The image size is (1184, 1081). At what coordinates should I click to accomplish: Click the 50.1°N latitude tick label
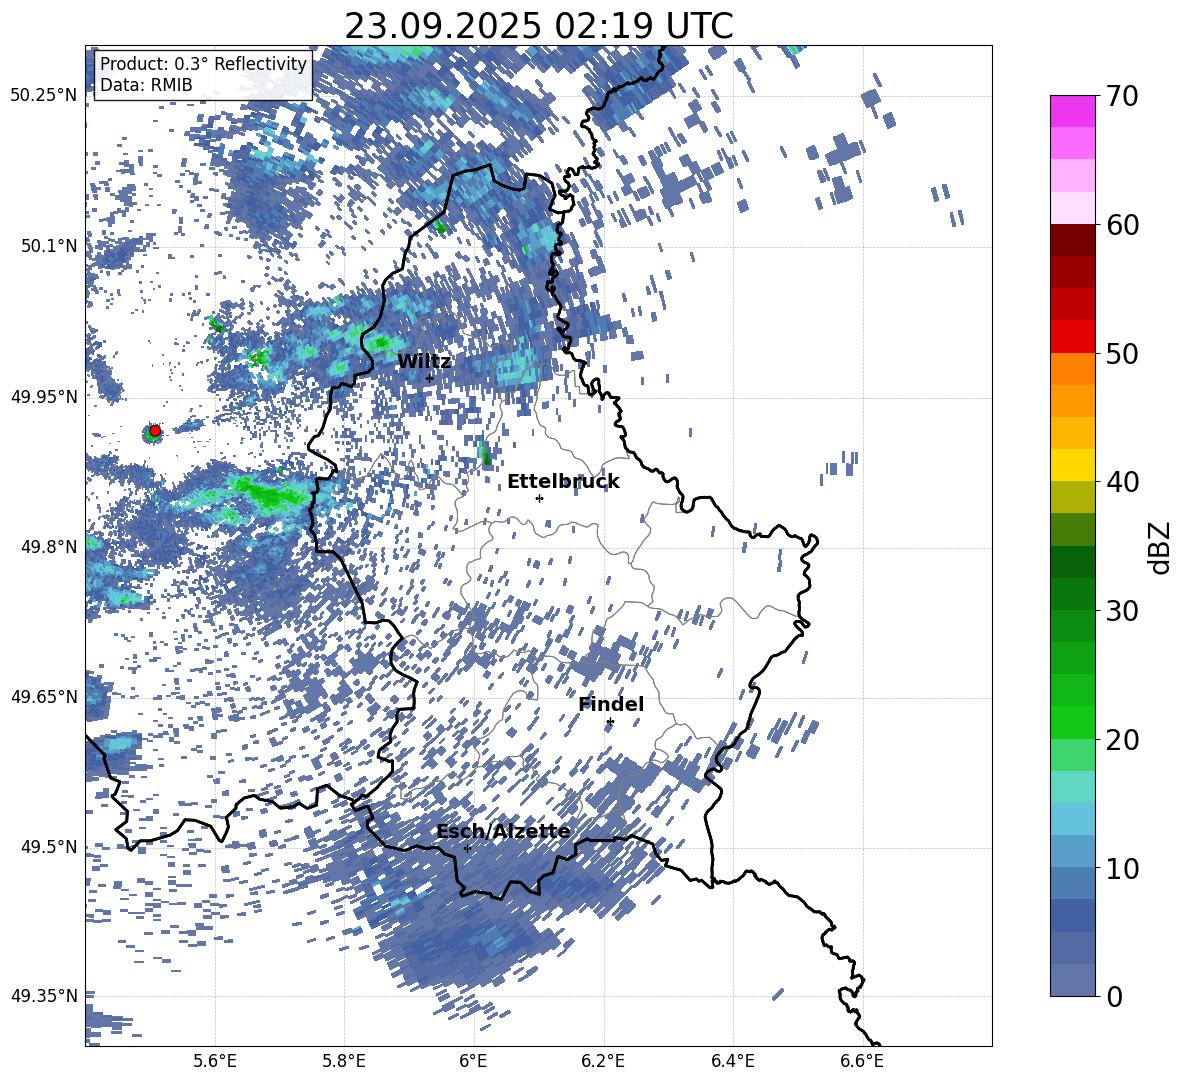pos(48,246)
